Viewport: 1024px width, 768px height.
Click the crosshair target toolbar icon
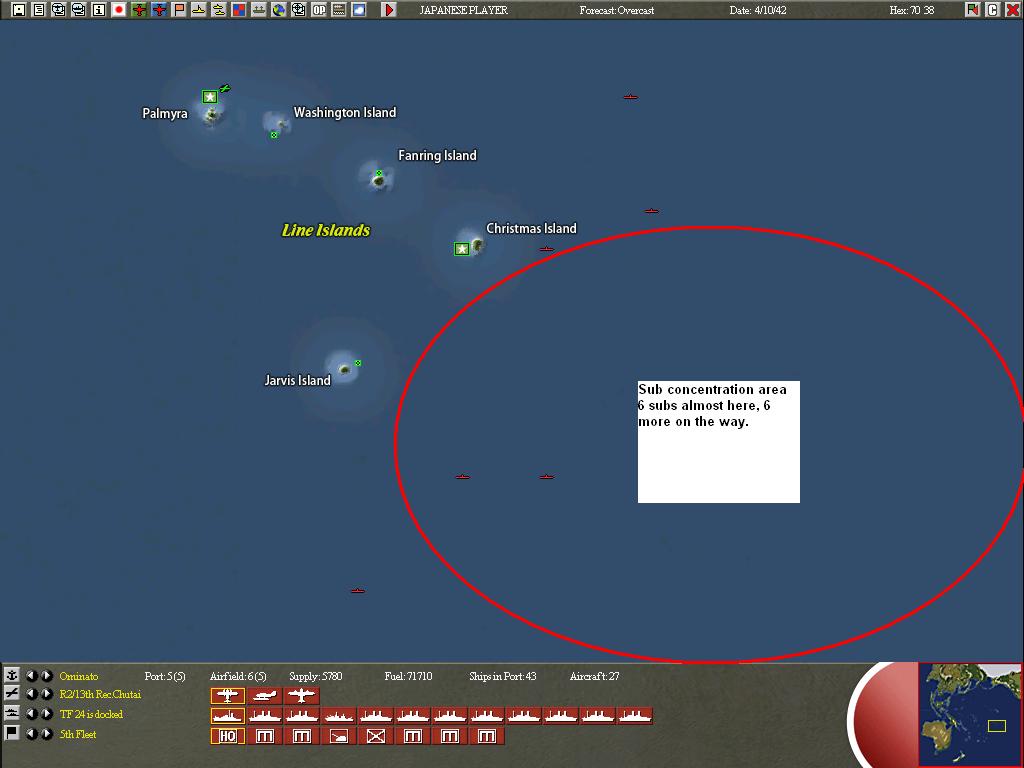coord(298,10)
